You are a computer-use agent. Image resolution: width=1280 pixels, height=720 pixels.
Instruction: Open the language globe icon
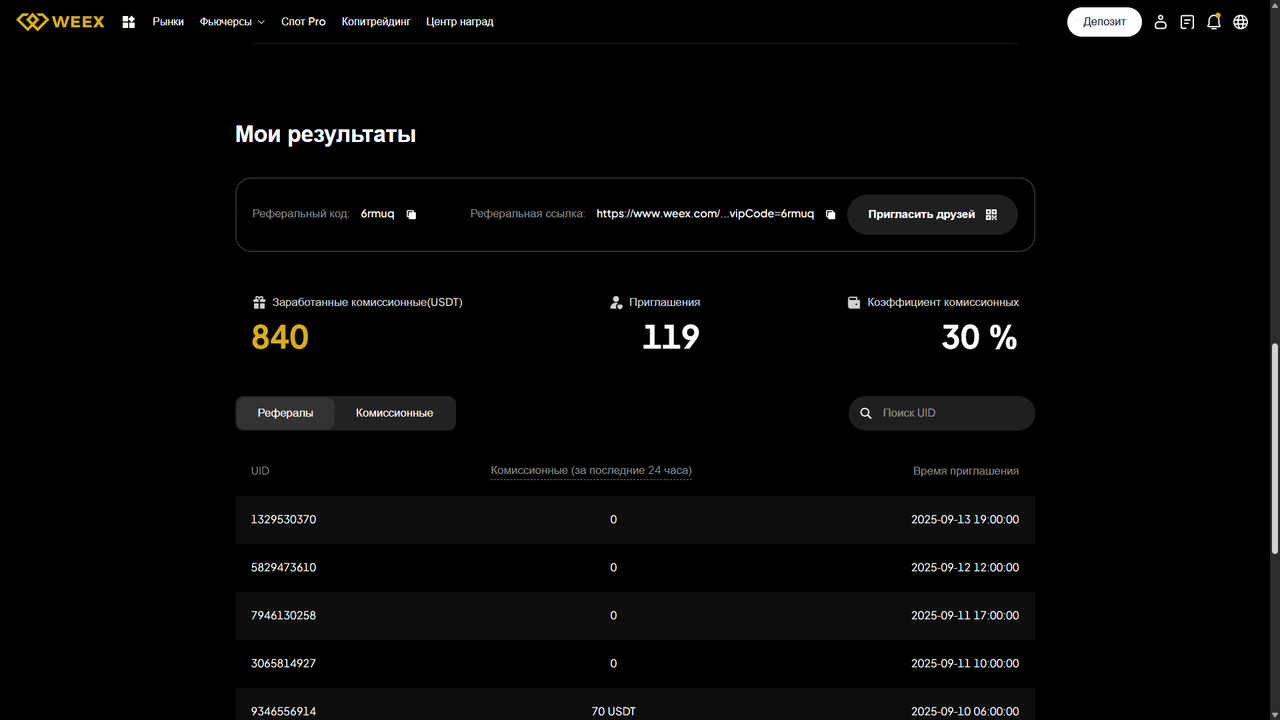point(1240,22)
